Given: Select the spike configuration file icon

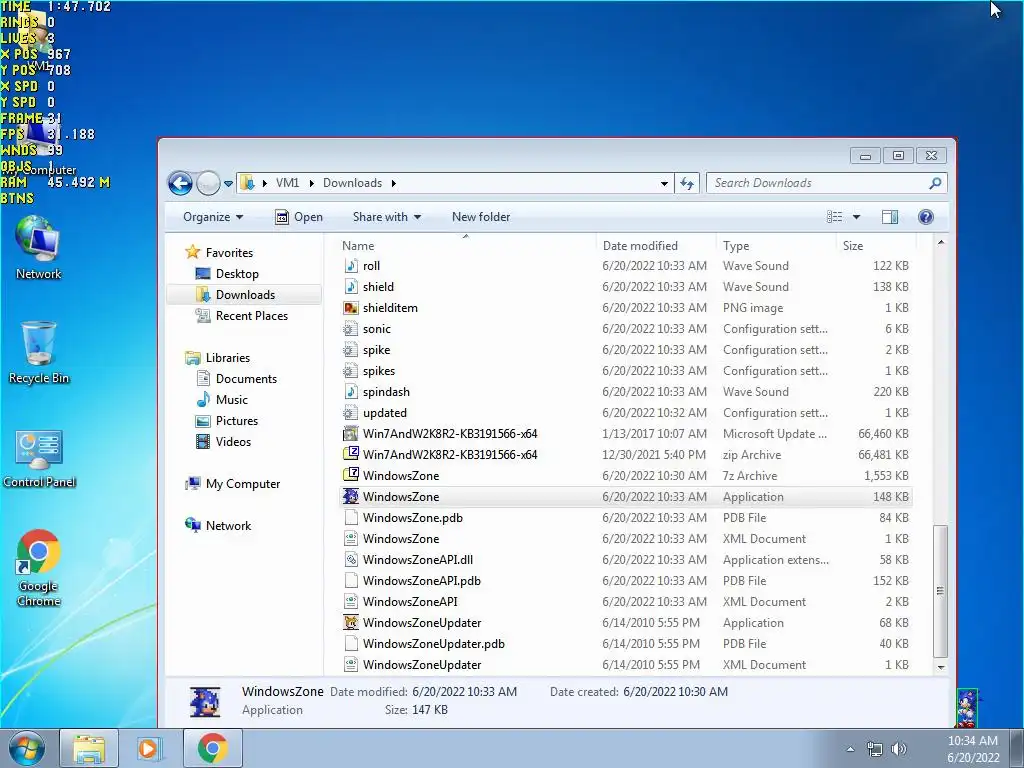Looking at the screenshot, I should [351, 350].
